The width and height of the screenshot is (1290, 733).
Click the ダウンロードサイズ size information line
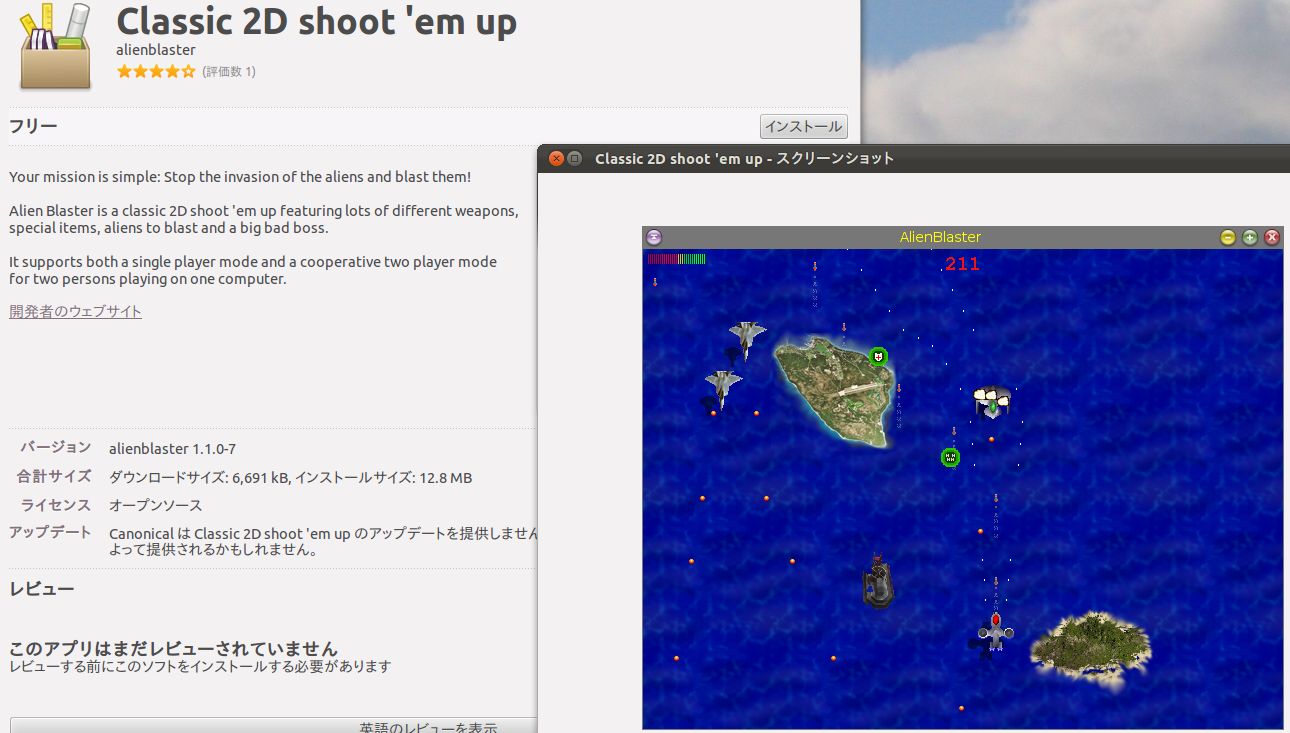coord(290,478)
